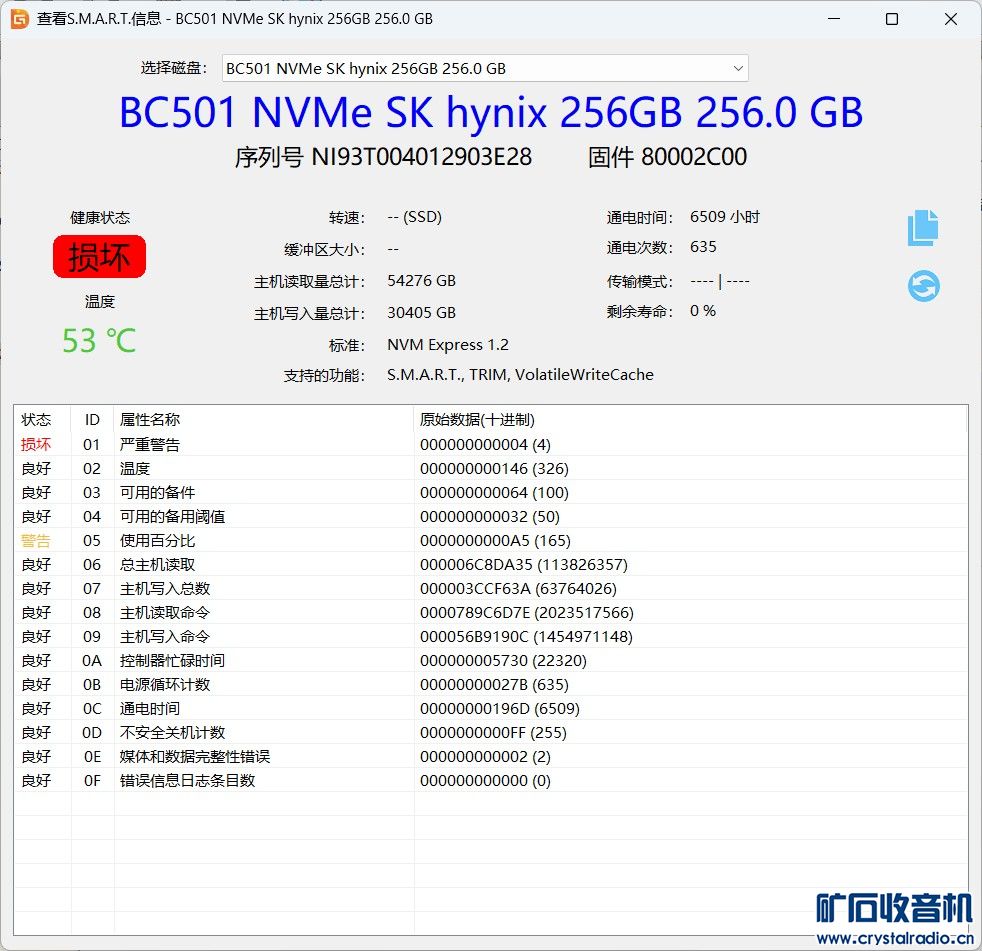Screen dimensions: 982x951
Task: Click the 状态 column header
Action: [x=36, y=419]
